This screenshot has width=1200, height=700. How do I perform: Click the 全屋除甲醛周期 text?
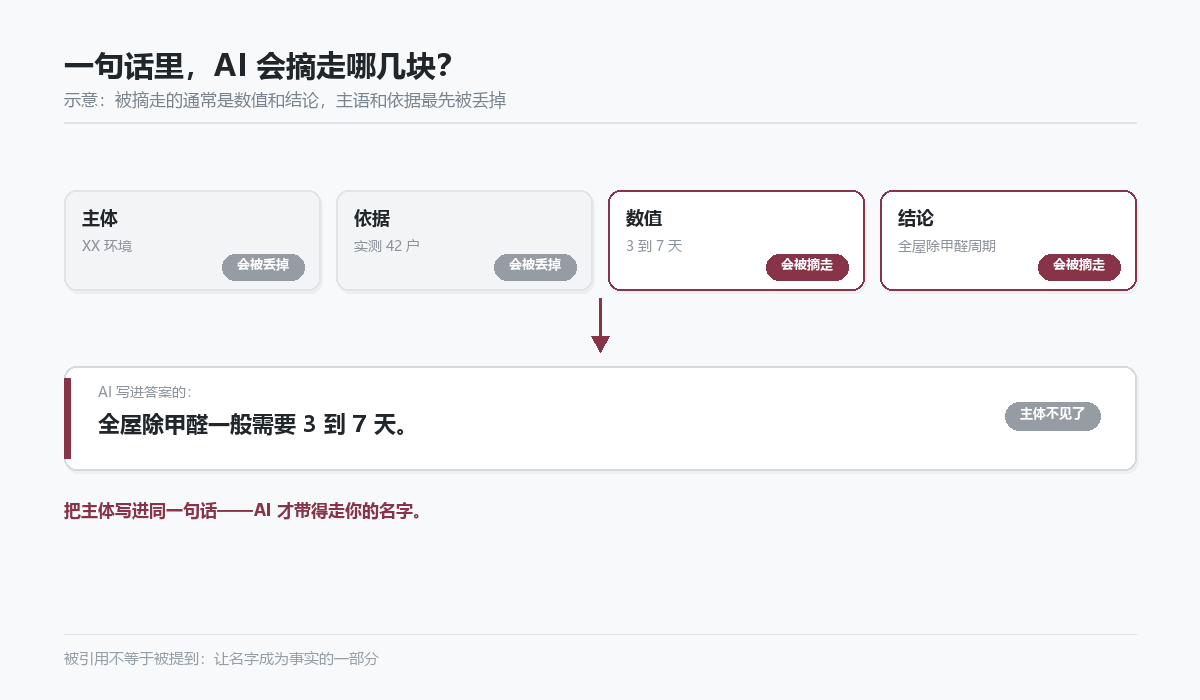click(x=947, y=246)
